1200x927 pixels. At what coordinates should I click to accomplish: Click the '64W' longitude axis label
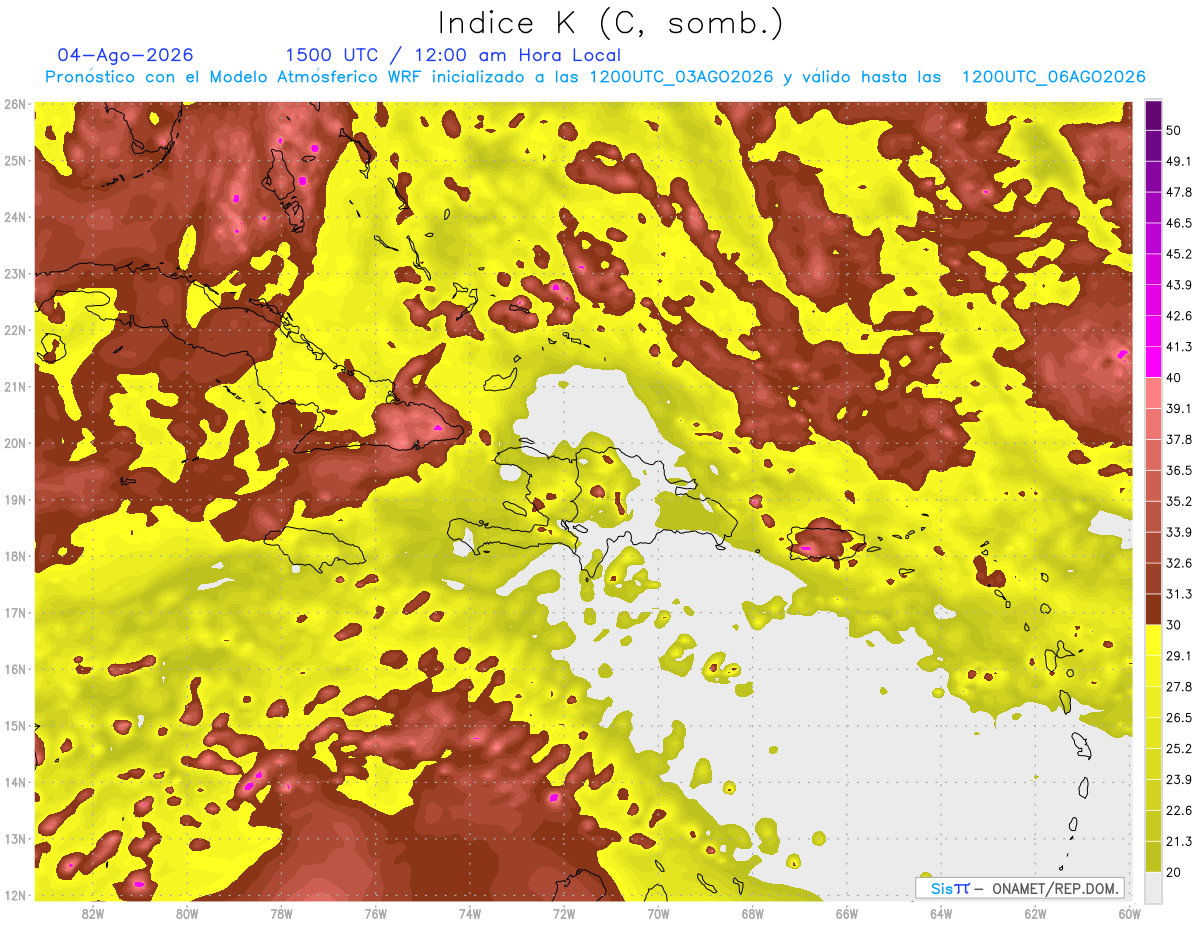tap(941, 913)
